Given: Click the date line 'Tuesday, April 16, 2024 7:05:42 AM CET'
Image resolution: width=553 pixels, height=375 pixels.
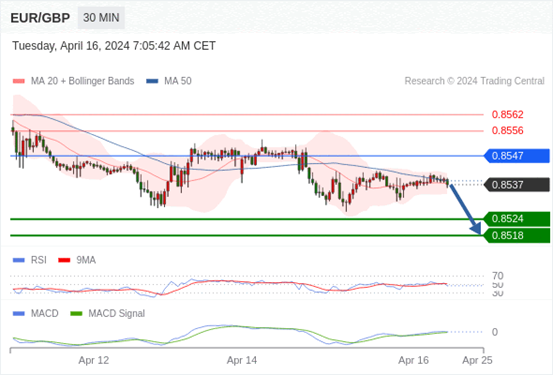Looking at the screenshot, I should (114, 46).
